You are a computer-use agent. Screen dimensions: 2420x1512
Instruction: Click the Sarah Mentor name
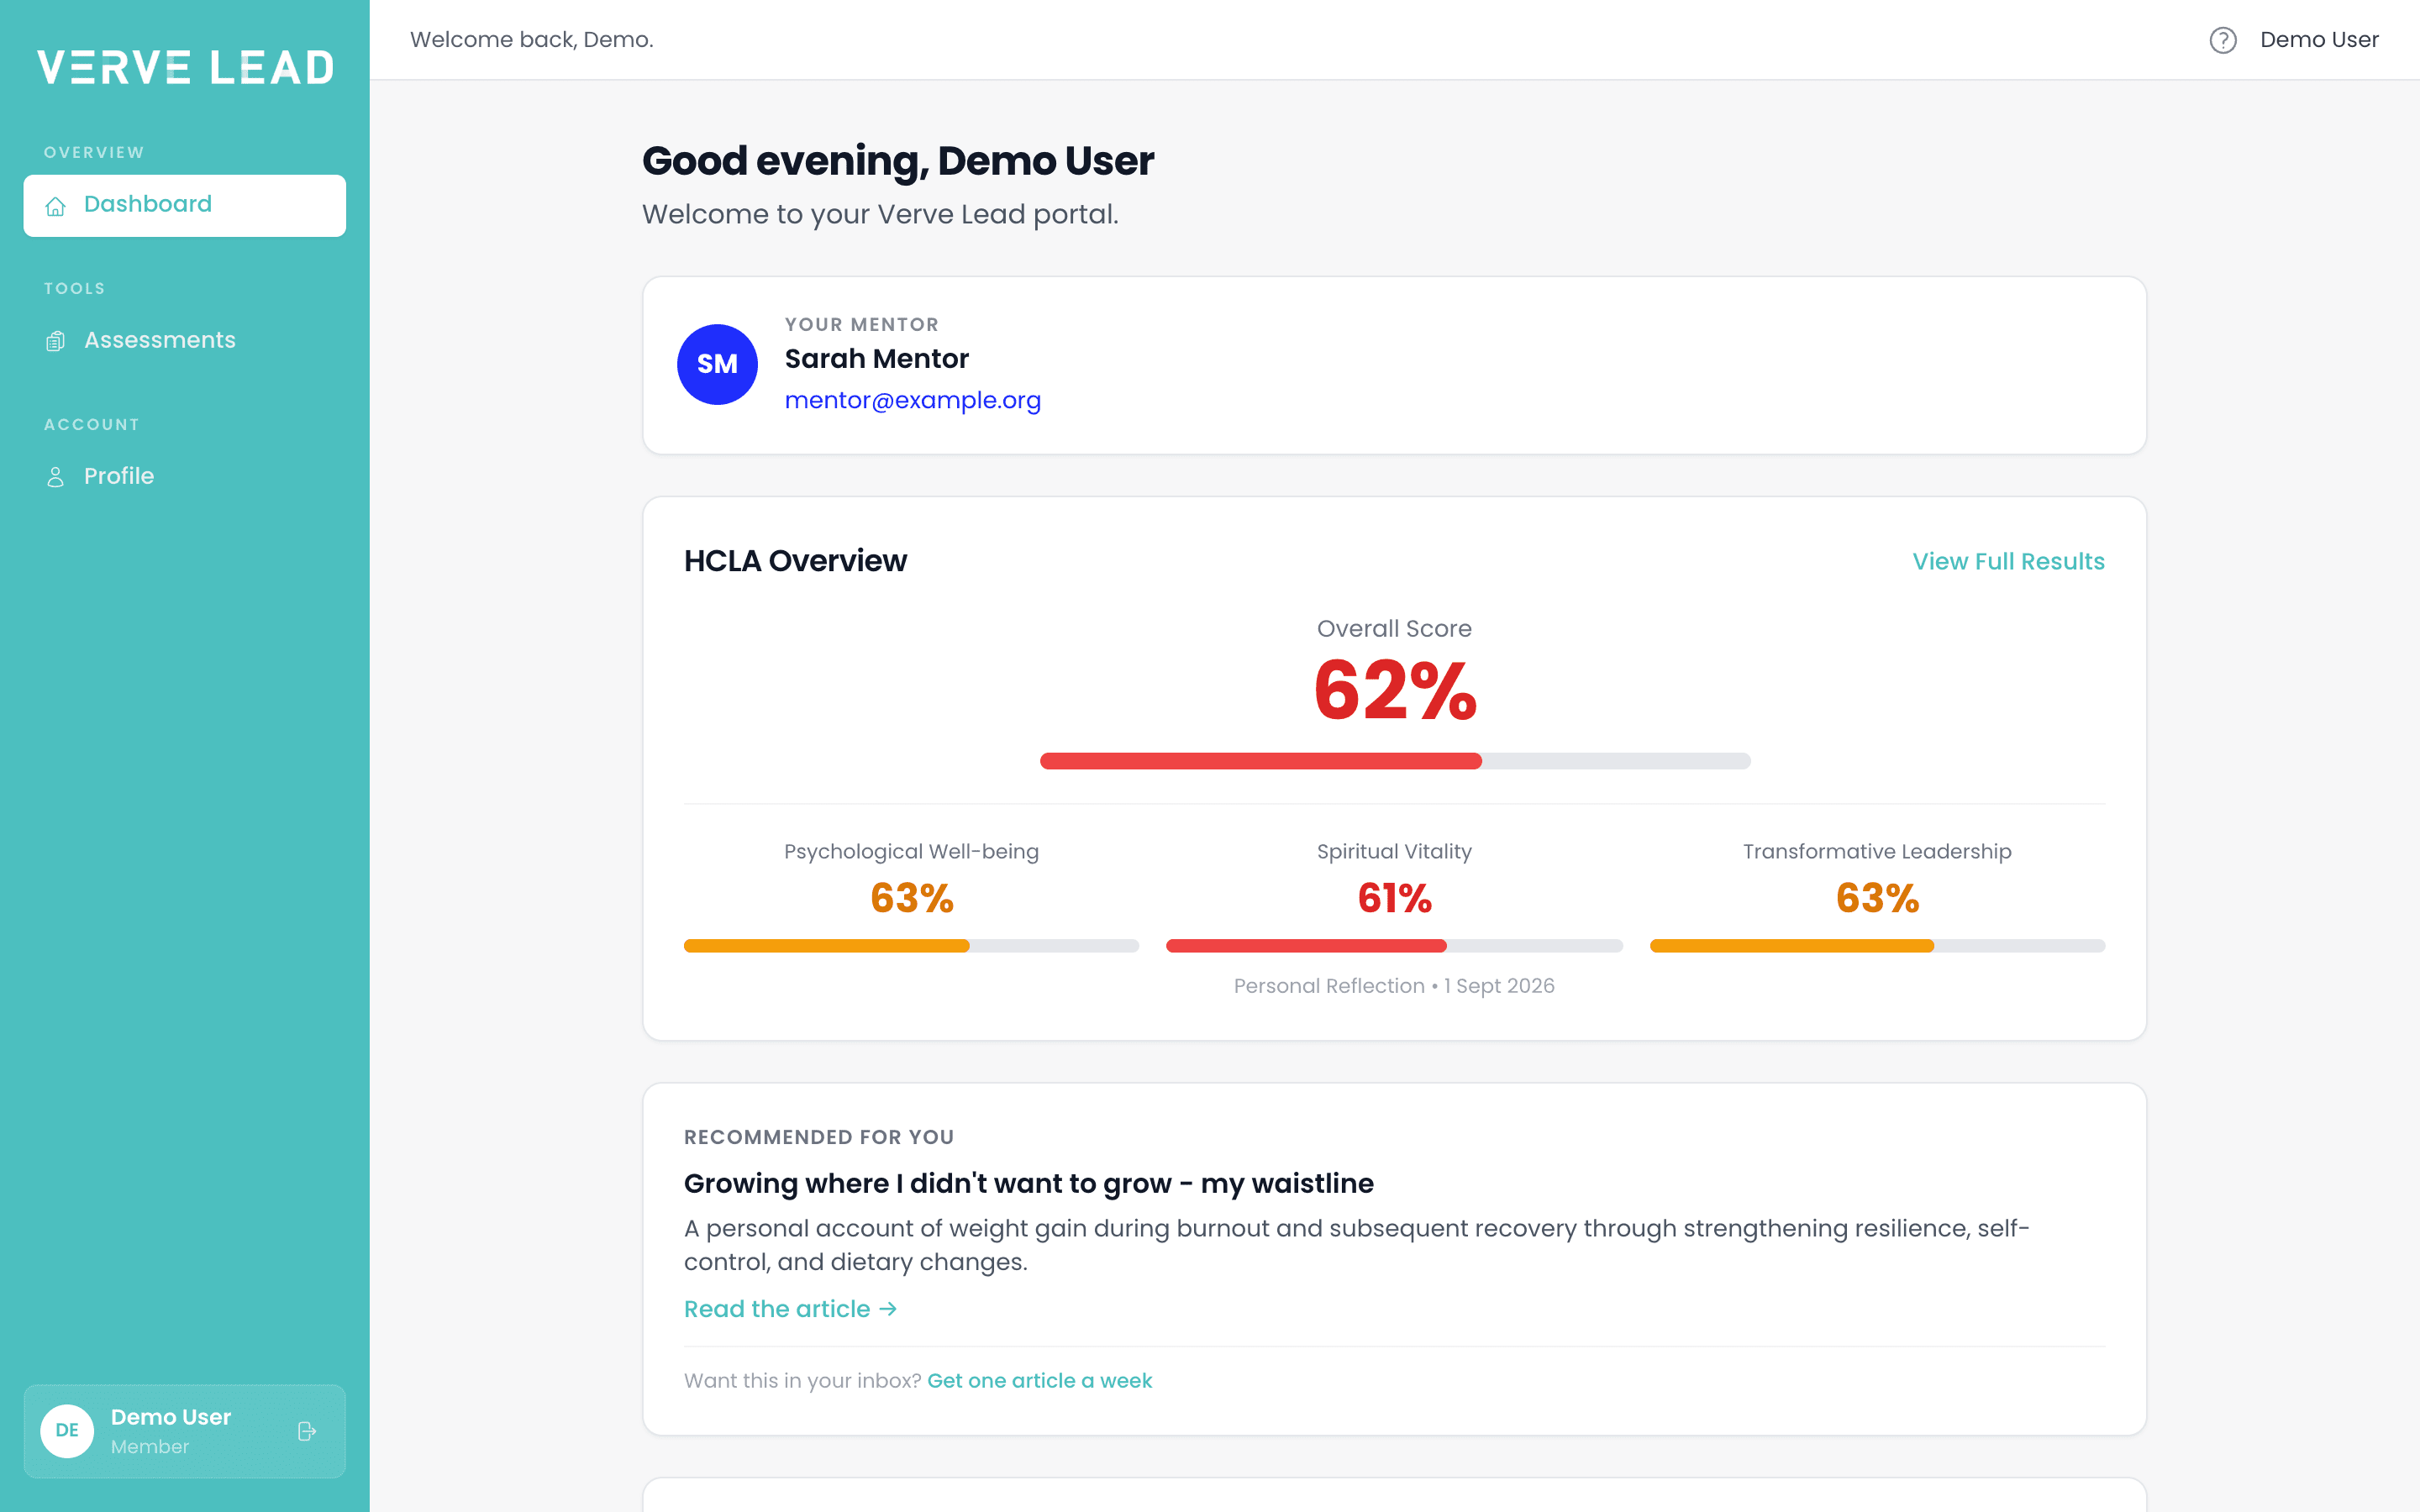[x=876, y=359]
